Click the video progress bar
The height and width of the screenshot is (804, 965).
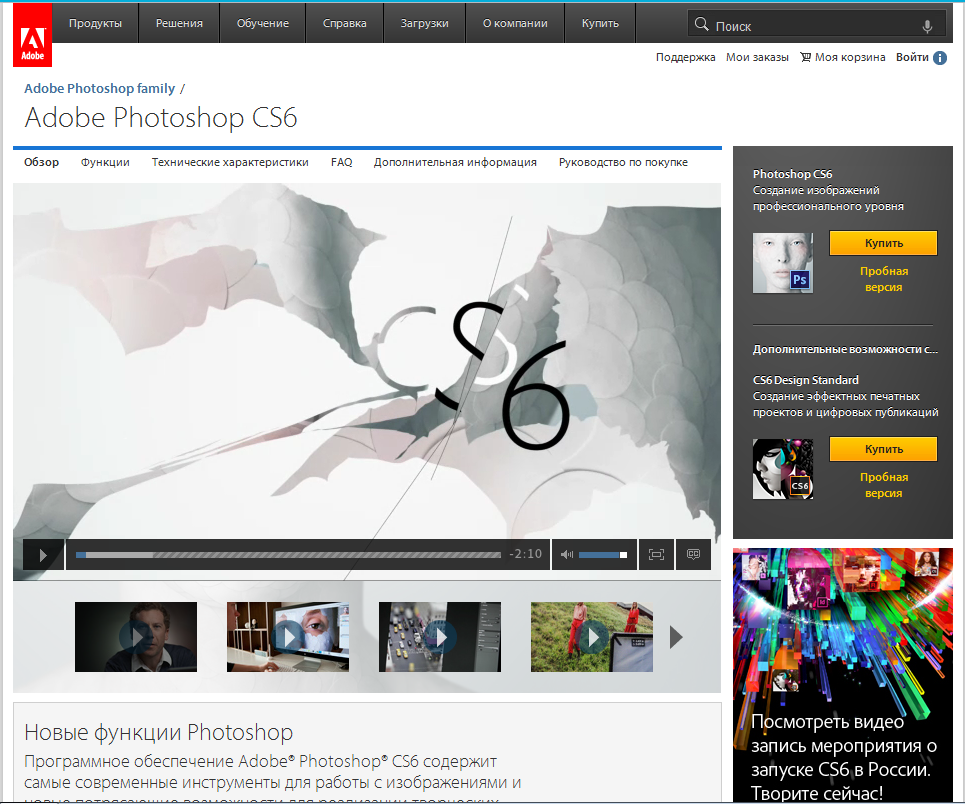(x=288, y=555)
